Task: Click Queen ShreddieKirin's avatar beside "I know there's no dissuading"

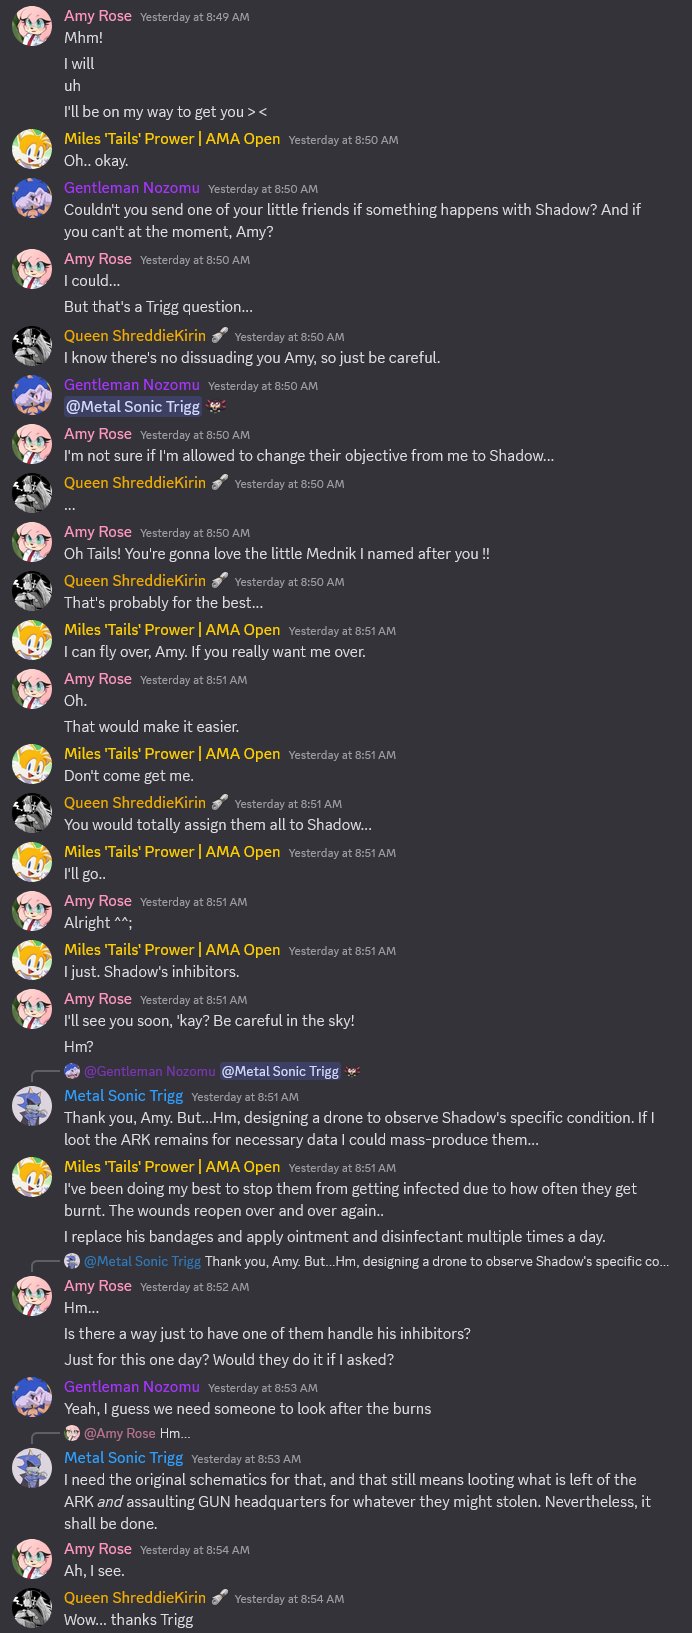Action: click(32, 346)
